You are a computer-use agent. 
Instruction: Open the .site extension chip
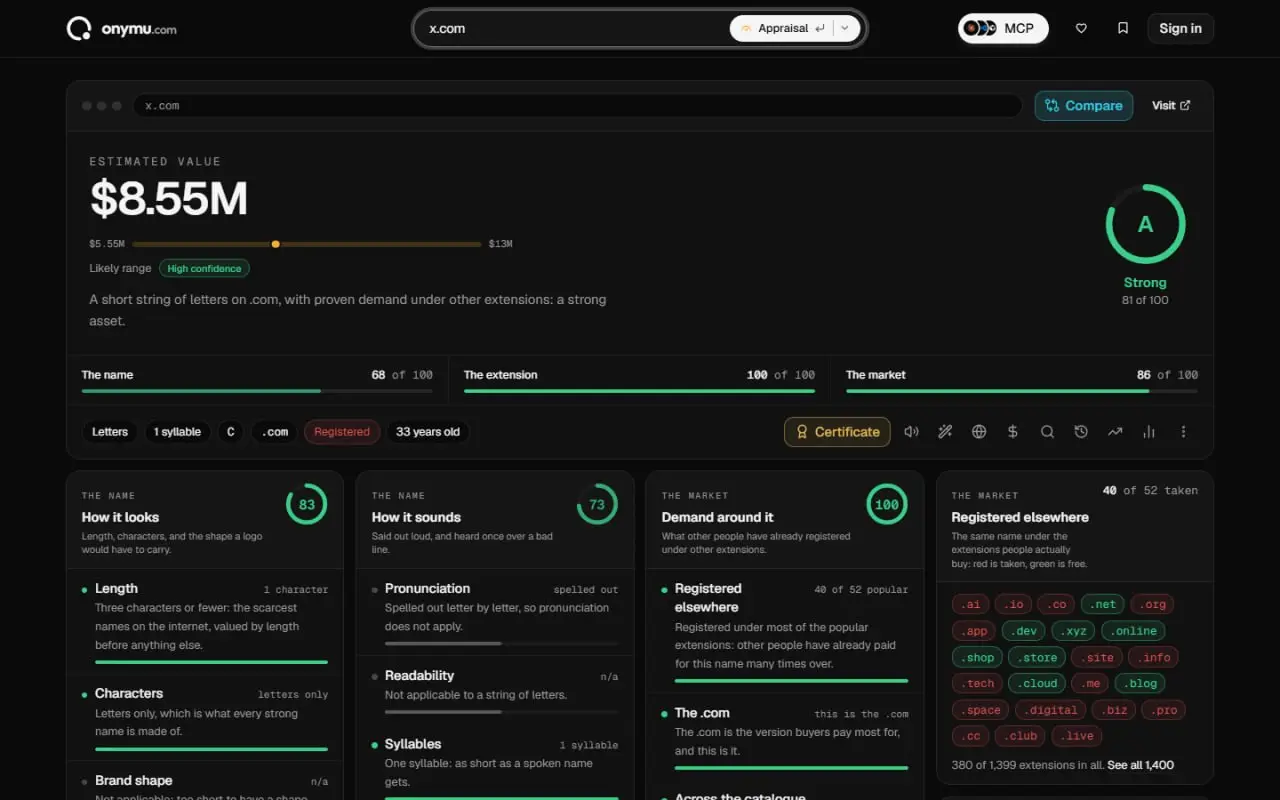[1097, 657]
